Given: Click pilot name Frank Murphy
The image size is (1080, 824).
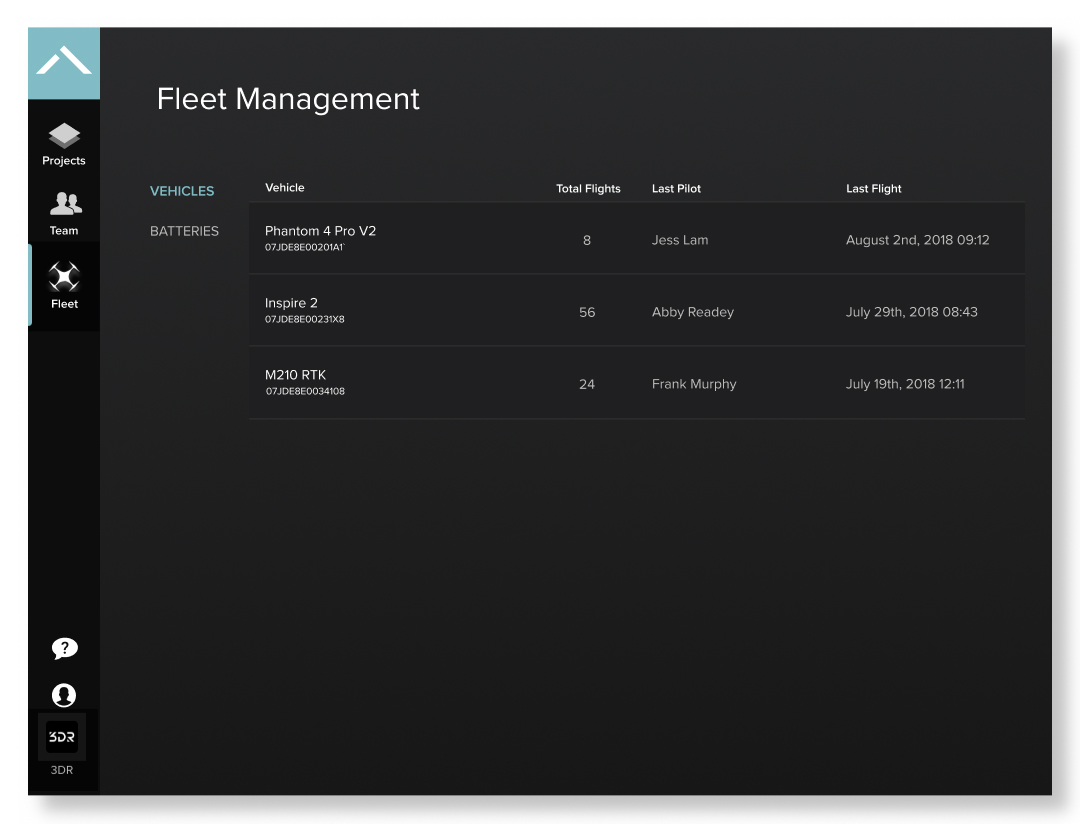Looking at the screenshot, I should point(694,384).
